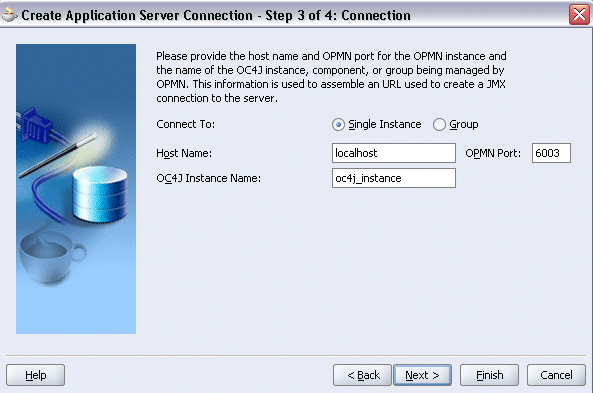Click the OC4J Instance Name input field
Screen dimensions: 593x393
point(394,178)
